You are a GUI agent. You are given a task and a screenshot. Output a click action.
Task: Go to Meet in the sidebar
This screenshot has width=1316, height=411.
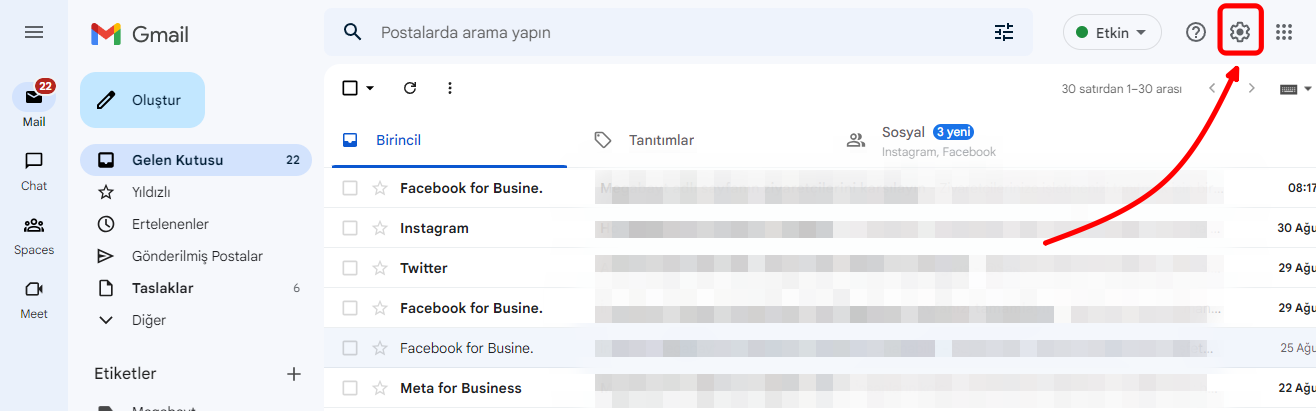tap(34, 298)
